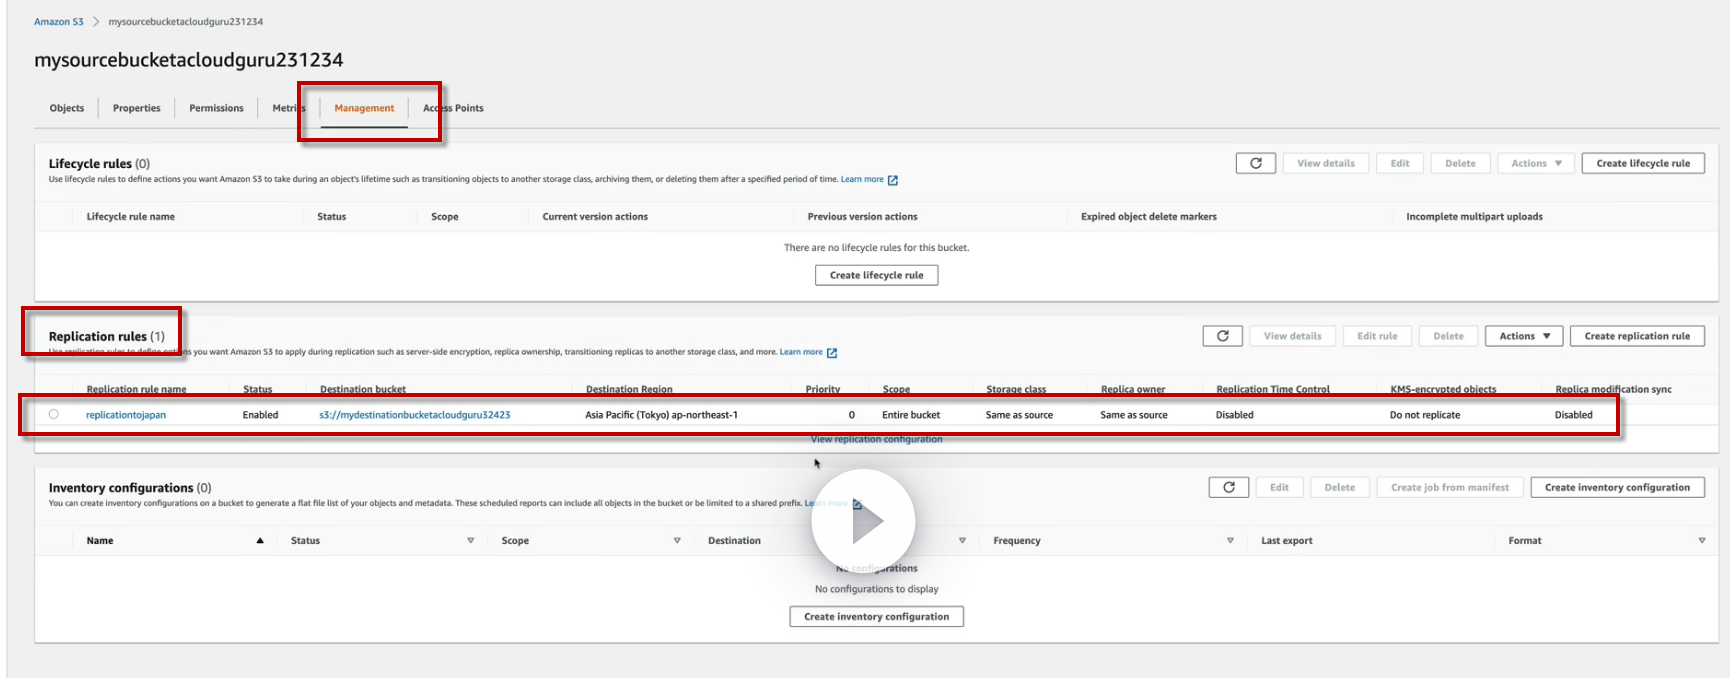Click Delete button in Replication rules
Screen dimensions: 1730x678
(x=1448, y=336)
